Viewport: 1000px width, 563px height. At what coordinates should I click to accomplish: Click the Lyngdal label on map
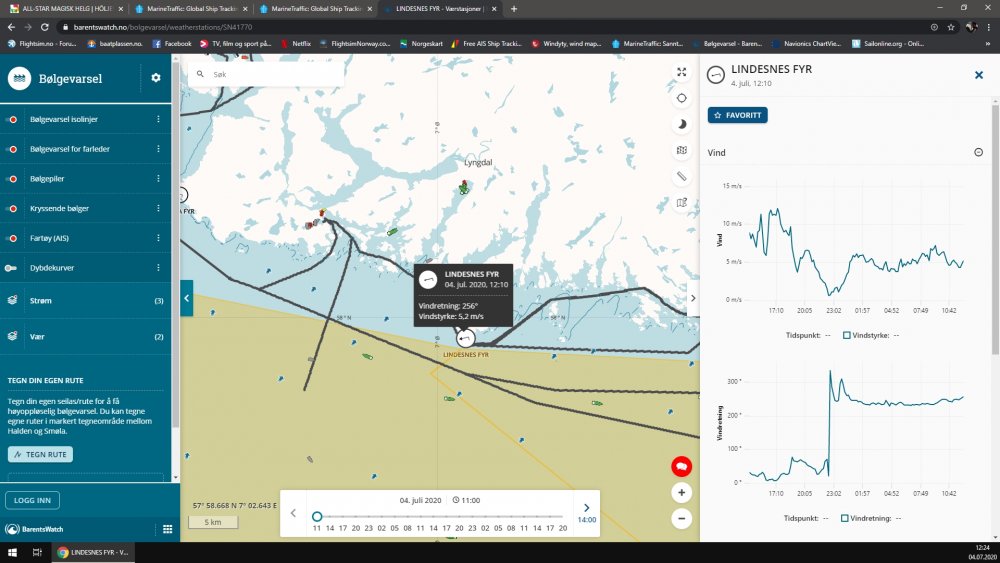click(x=478, y=163)
